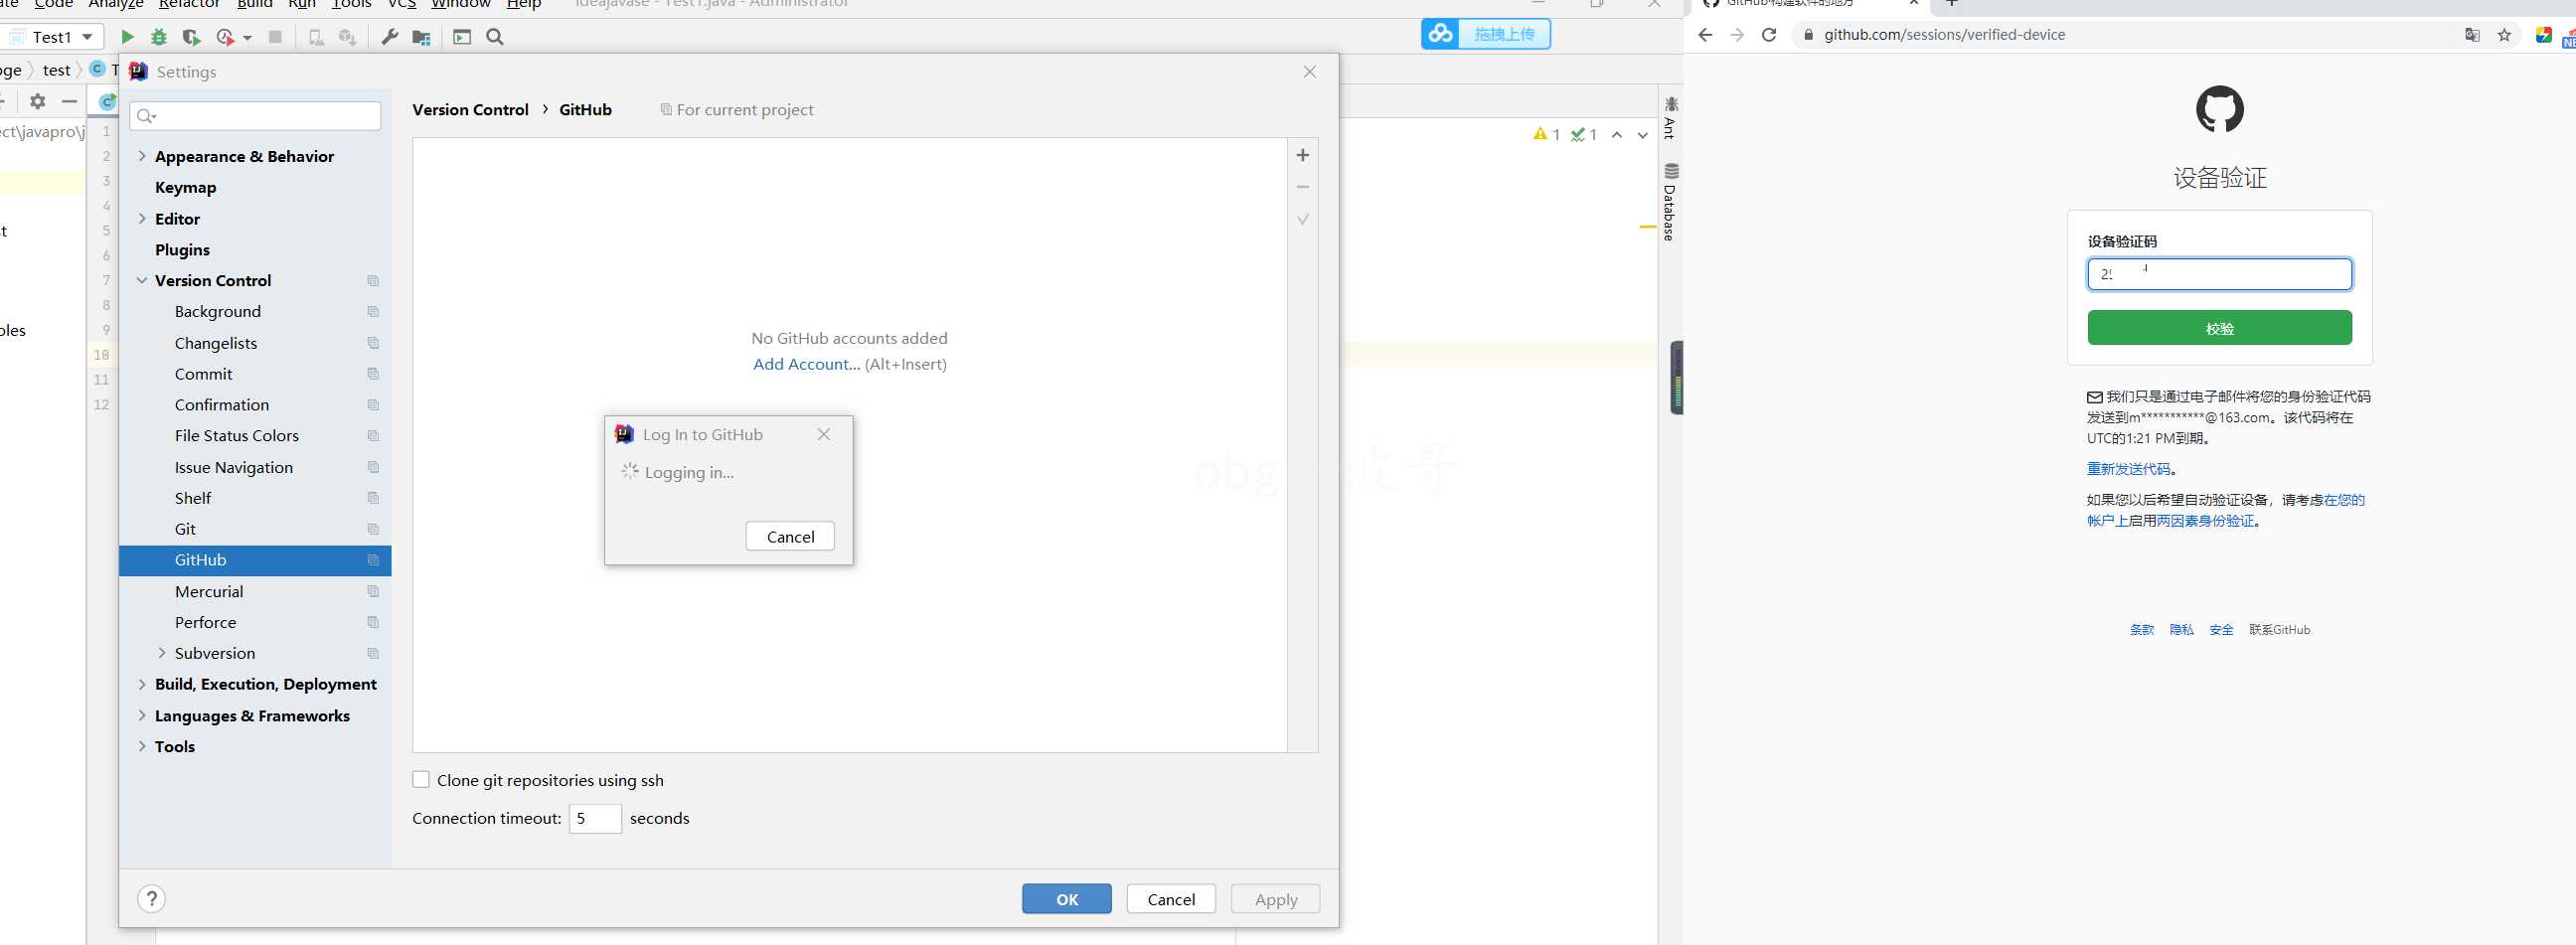Add a GitHub account with the plus icon

click(1302, 155)
